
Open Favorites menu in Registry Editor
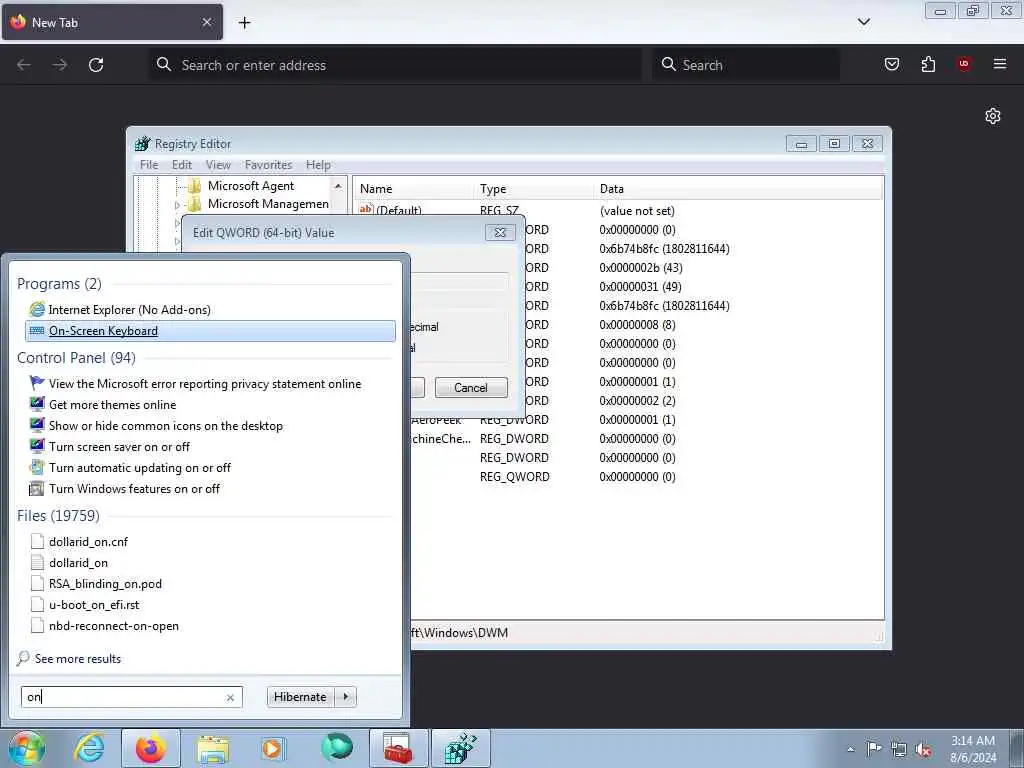(x=268, y=165)
